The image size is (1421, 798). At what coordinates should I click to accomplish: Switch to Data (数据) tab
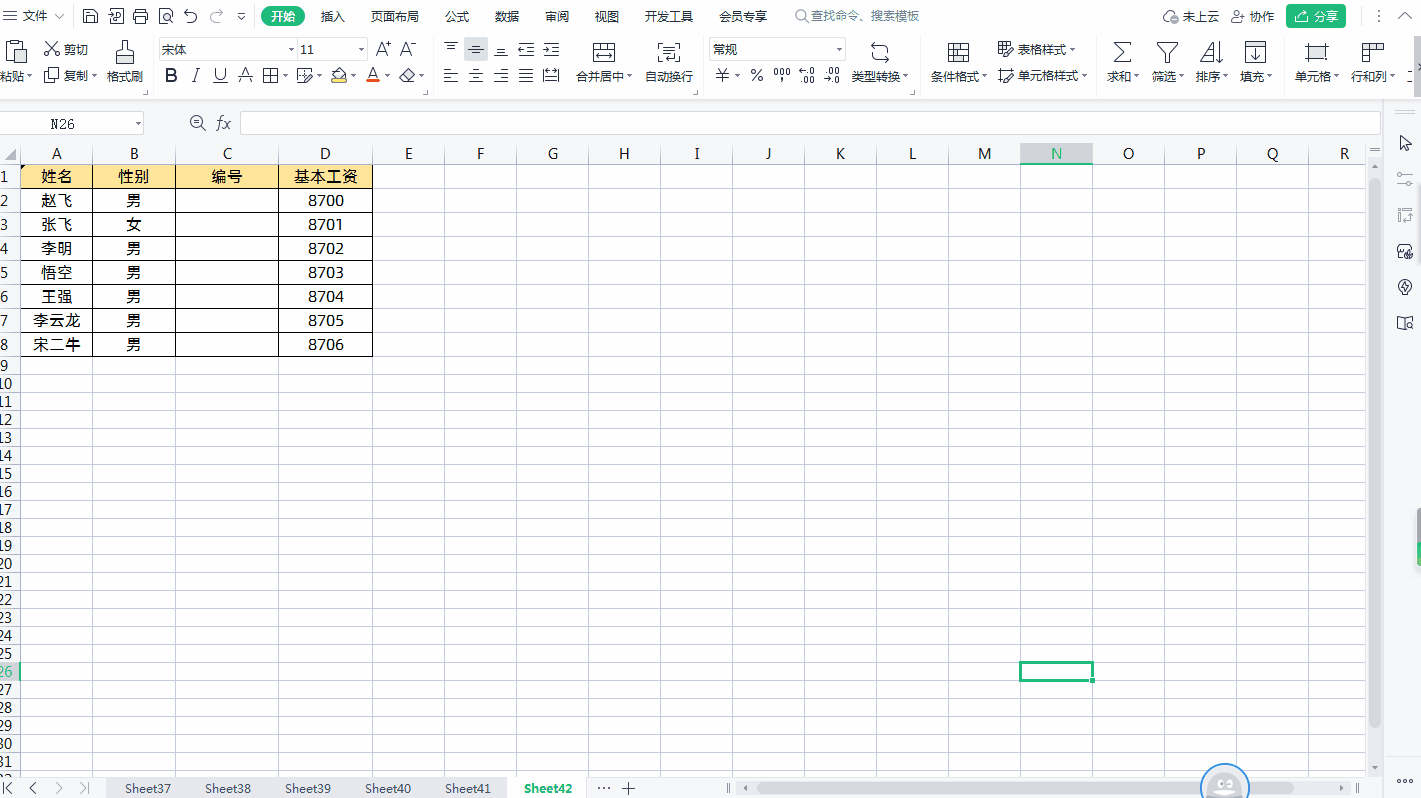(507, 16)
